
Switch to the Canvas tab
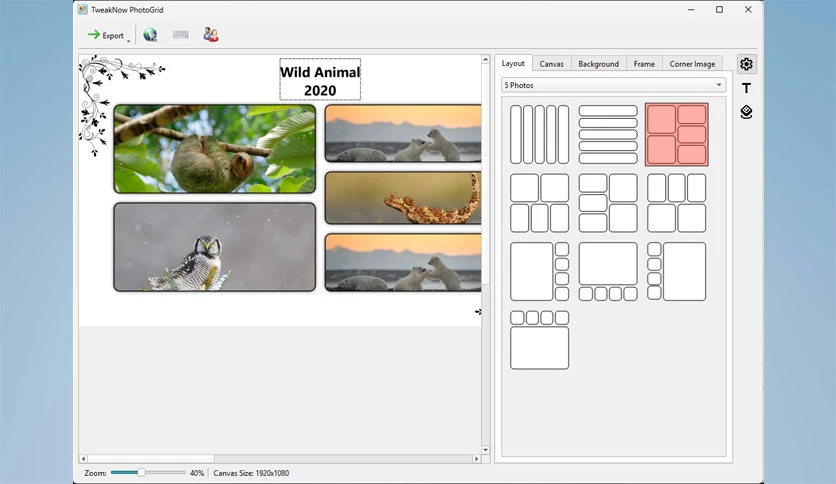pos(551,63)
